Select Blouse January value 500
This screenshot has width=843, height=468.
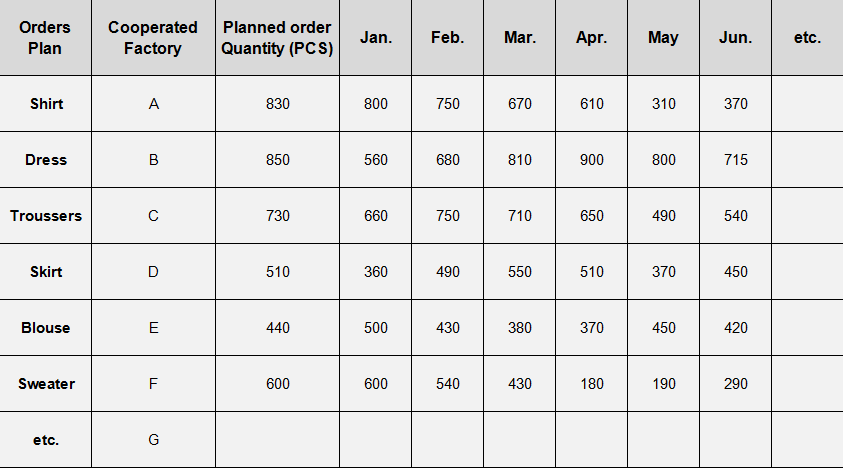pos(376,328)
